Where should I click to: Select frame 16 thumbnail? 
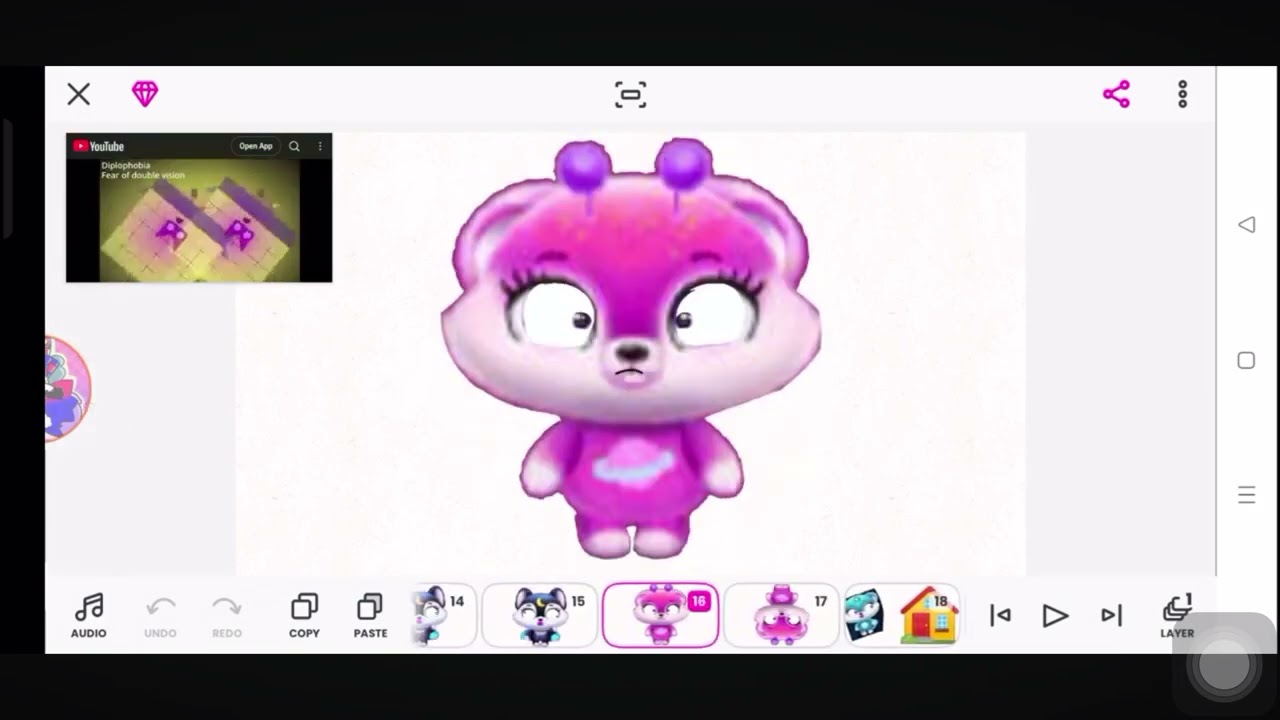660,616
